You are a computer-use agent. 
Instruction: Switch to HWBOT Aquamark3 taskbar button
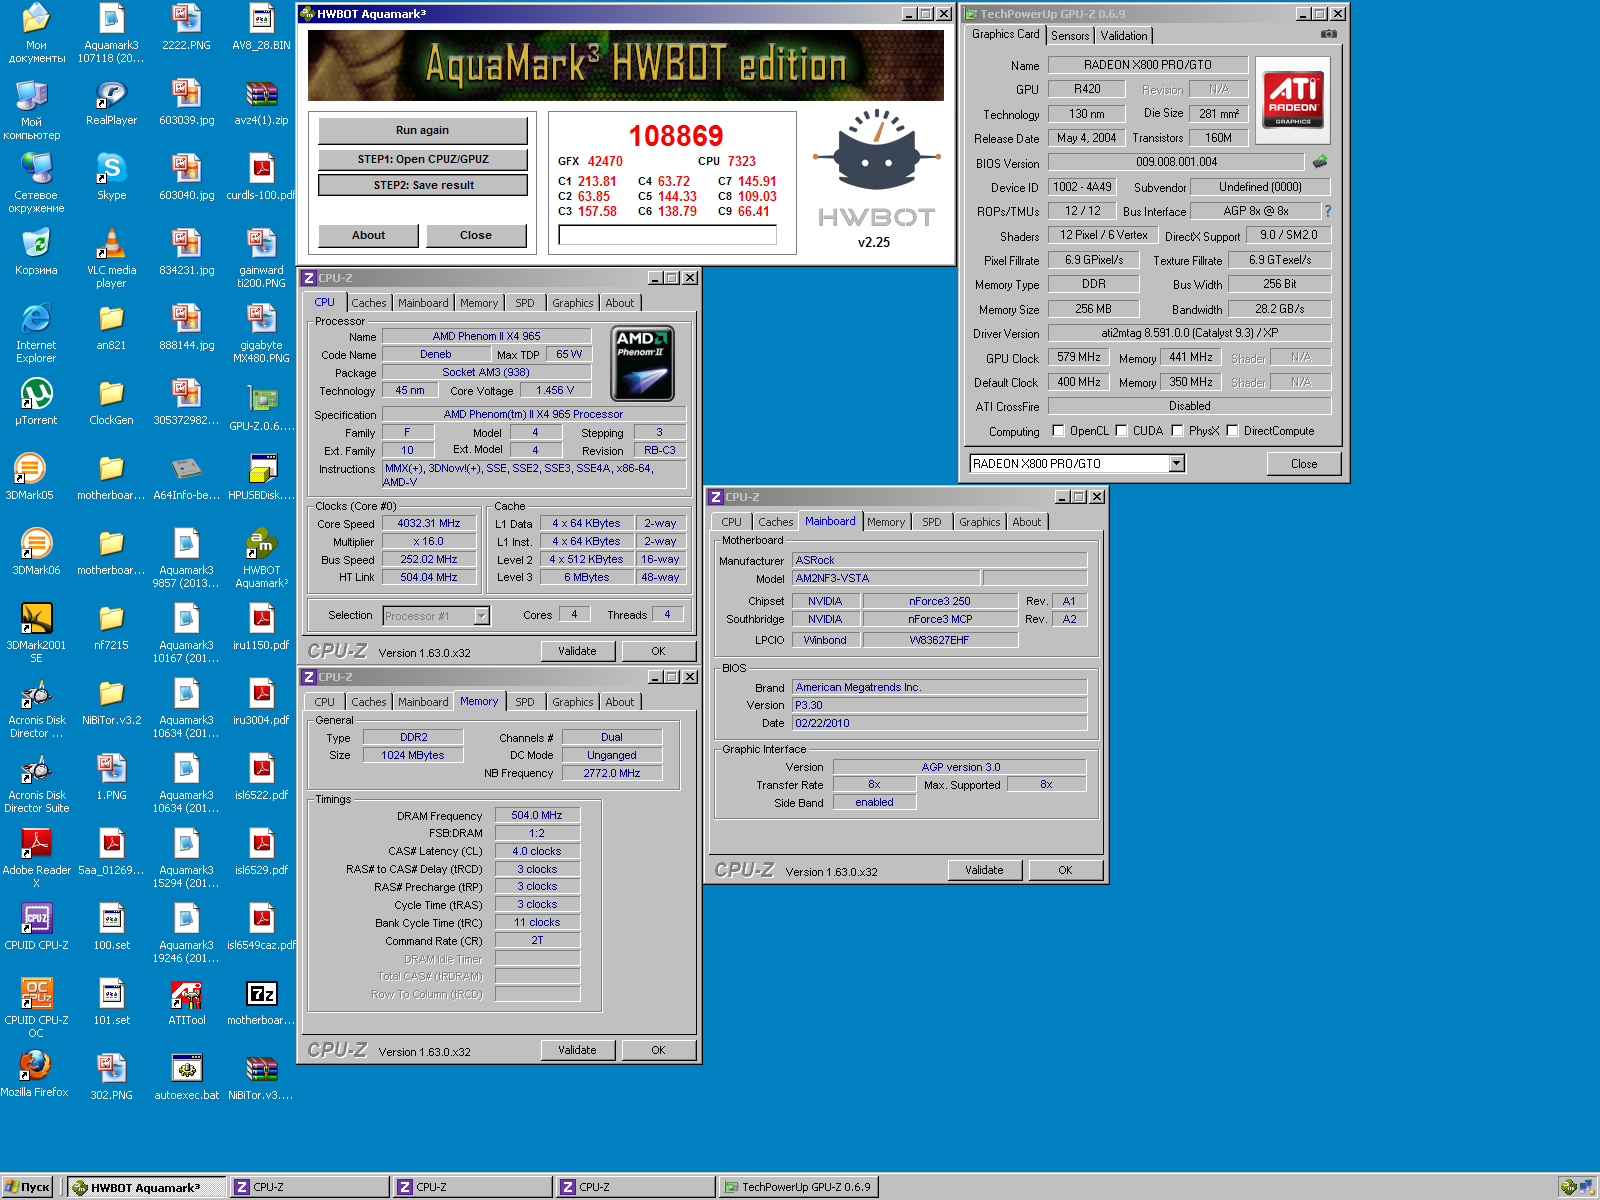146,1187
